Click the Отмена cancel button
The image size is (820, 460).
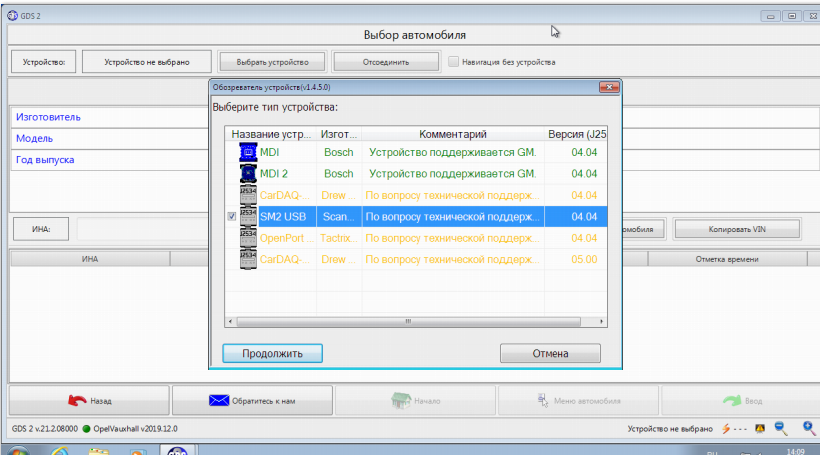tap(550, 353)
